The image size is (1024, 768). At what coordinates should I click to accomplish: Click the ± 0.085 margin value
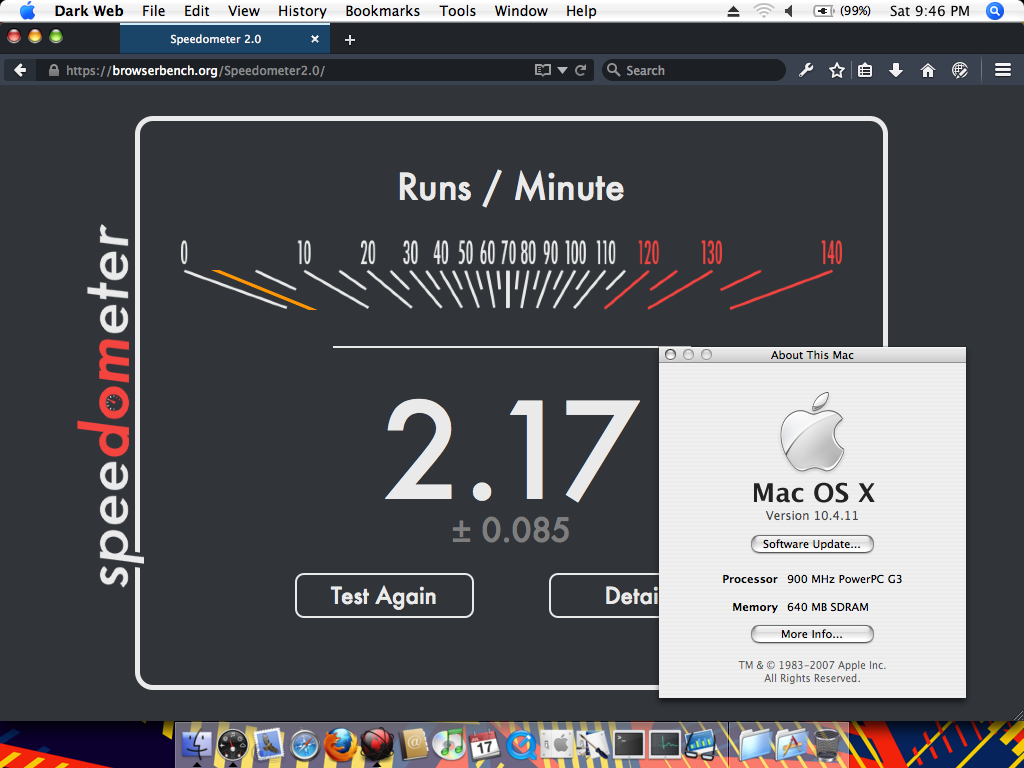click(x=511, y=530)
